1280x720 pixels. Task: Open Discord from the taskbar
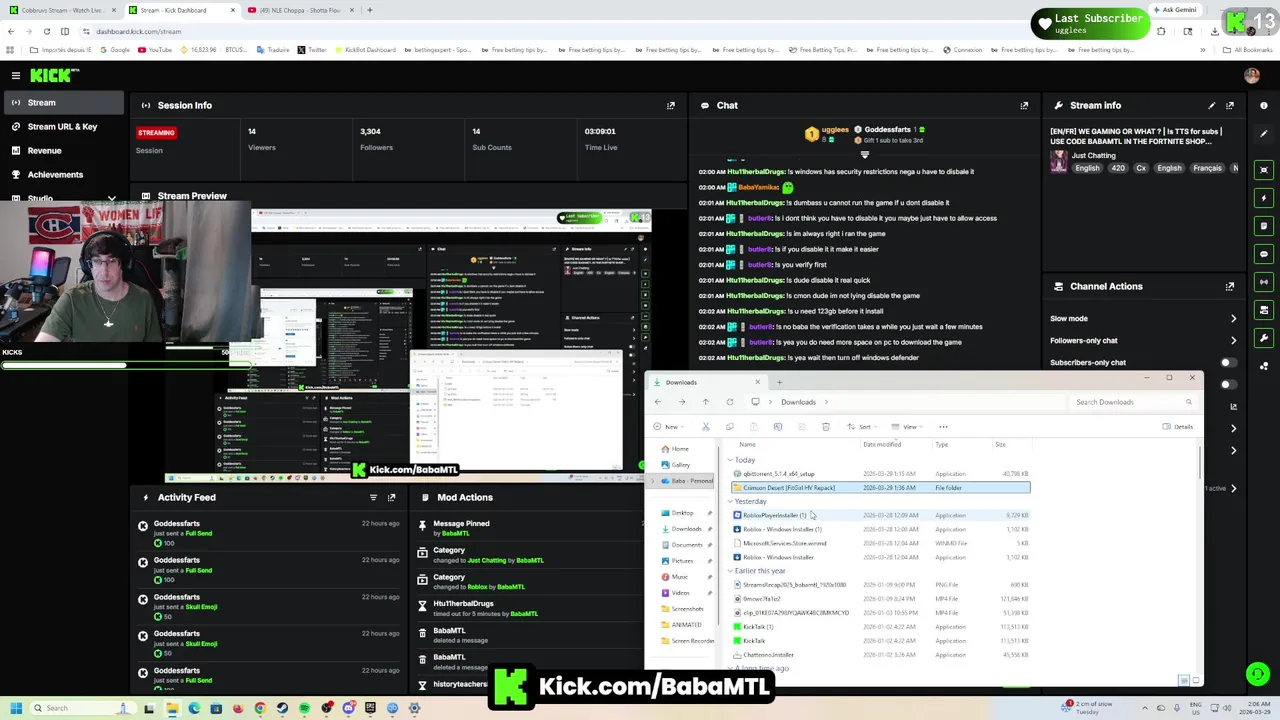click(348, 708)
